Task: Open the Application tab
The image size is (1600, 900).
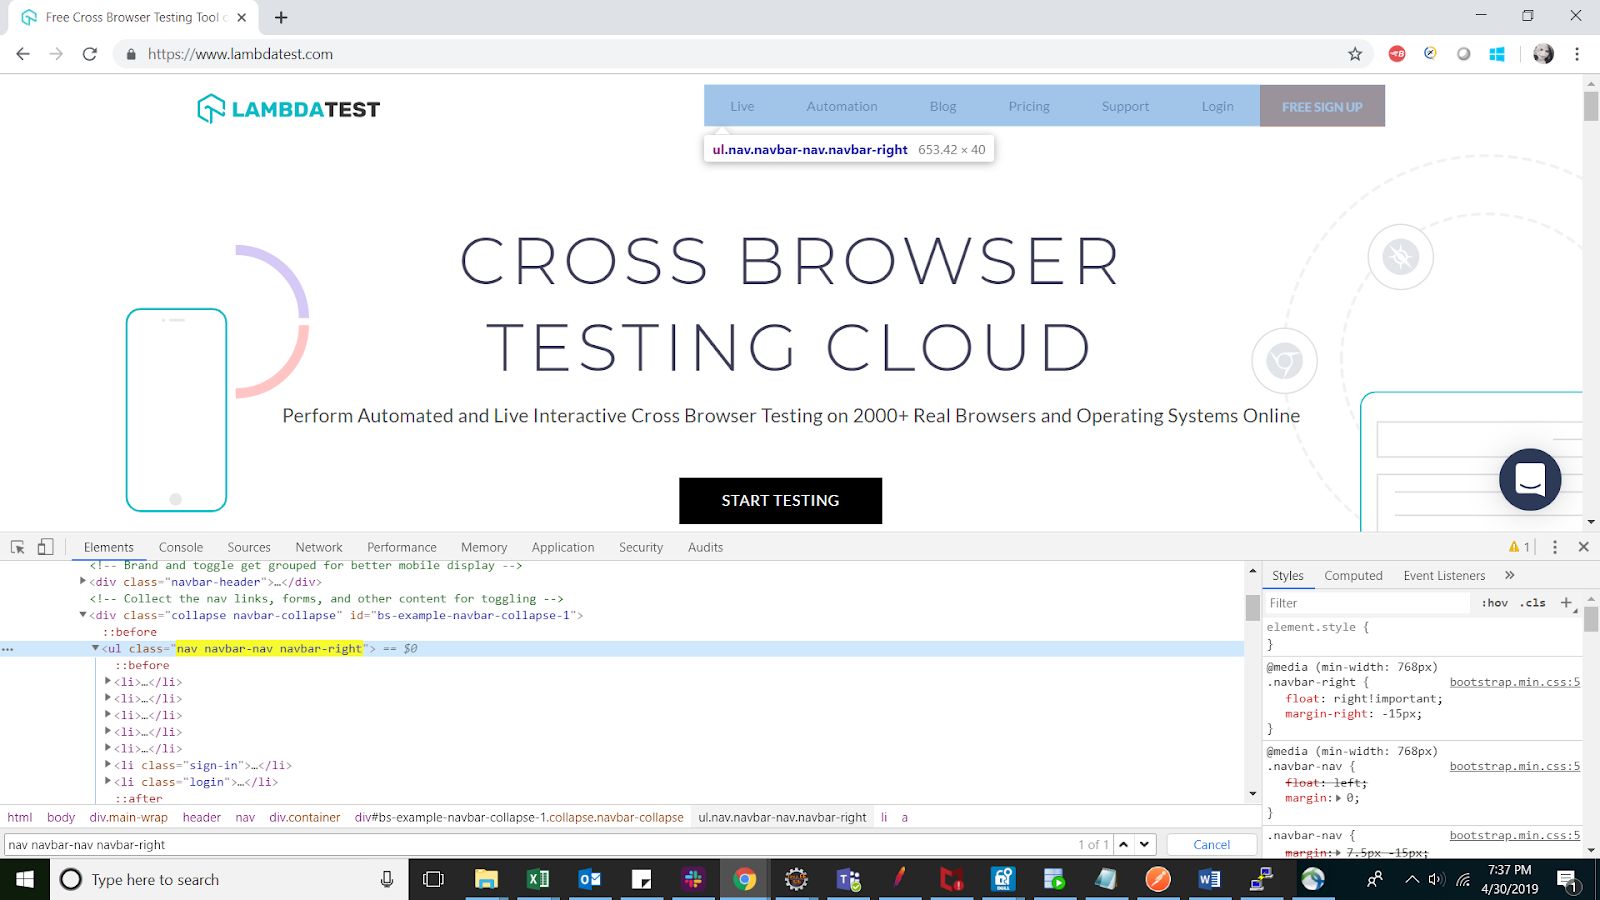Action: [x=563, y=547]
